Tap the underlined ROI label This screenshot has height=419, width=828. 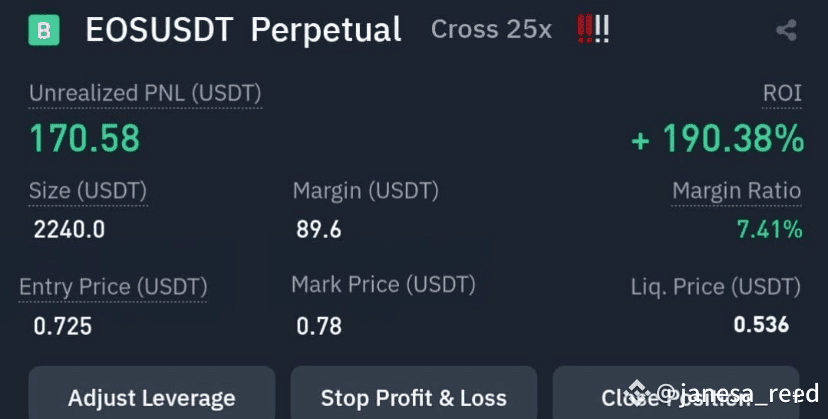click(x=782, y=94)
